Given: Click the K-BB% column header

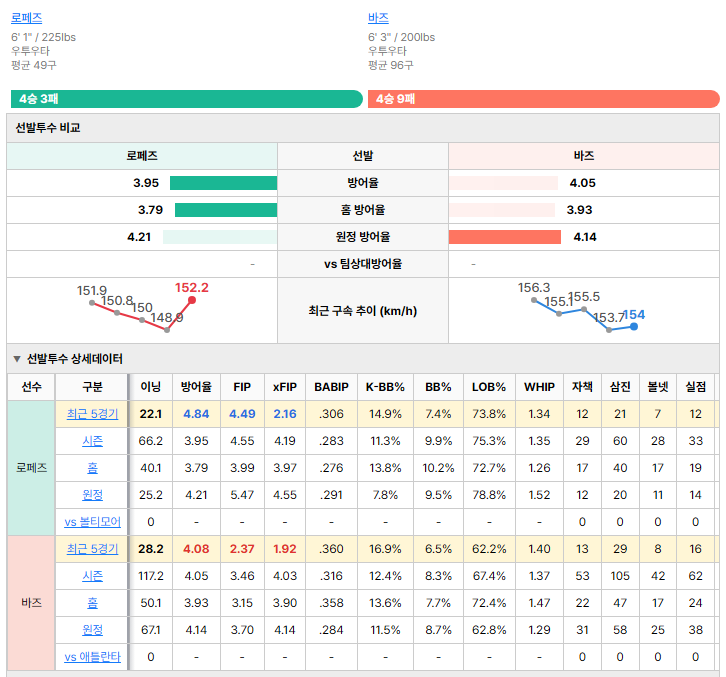Looking at the screenshot, I should pyautogui.click(x=385, y=387).
